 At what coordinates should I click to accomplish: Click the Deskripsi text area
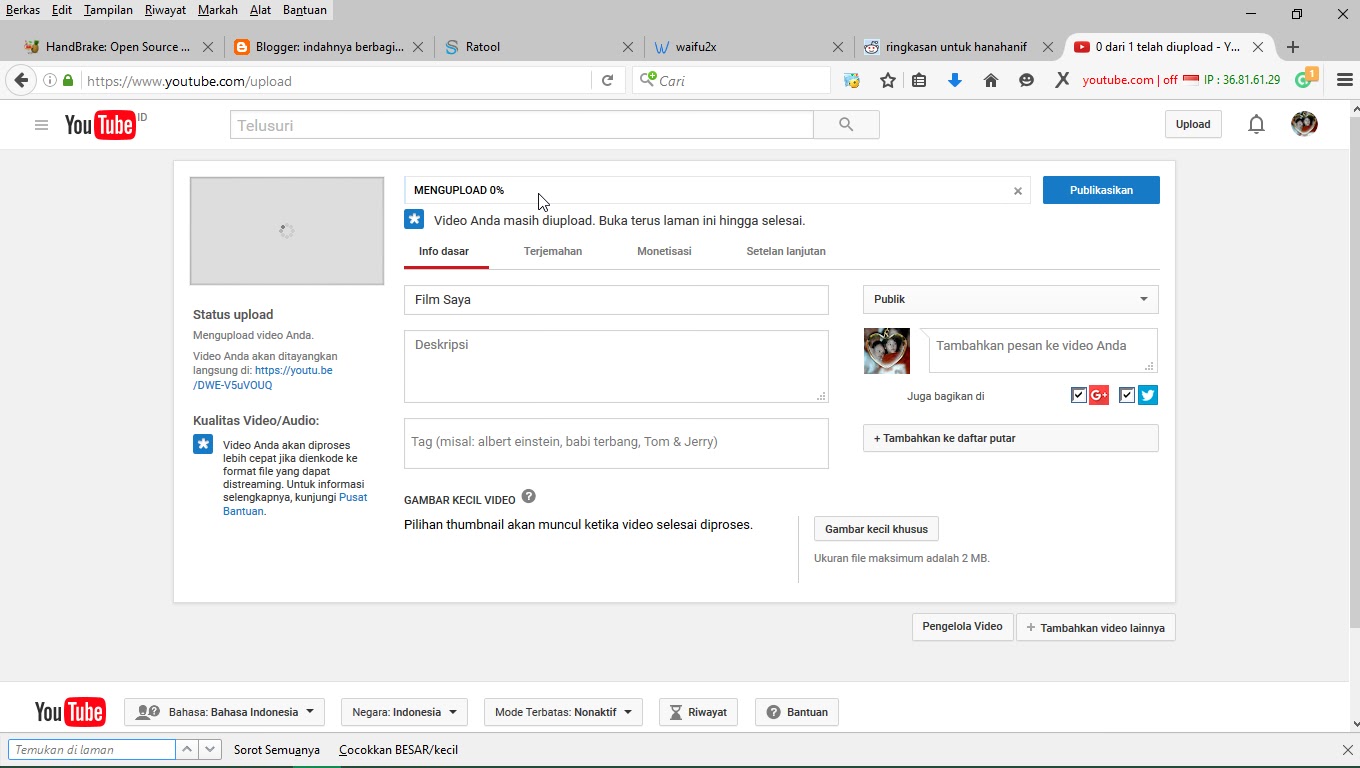tap(616, 366)
